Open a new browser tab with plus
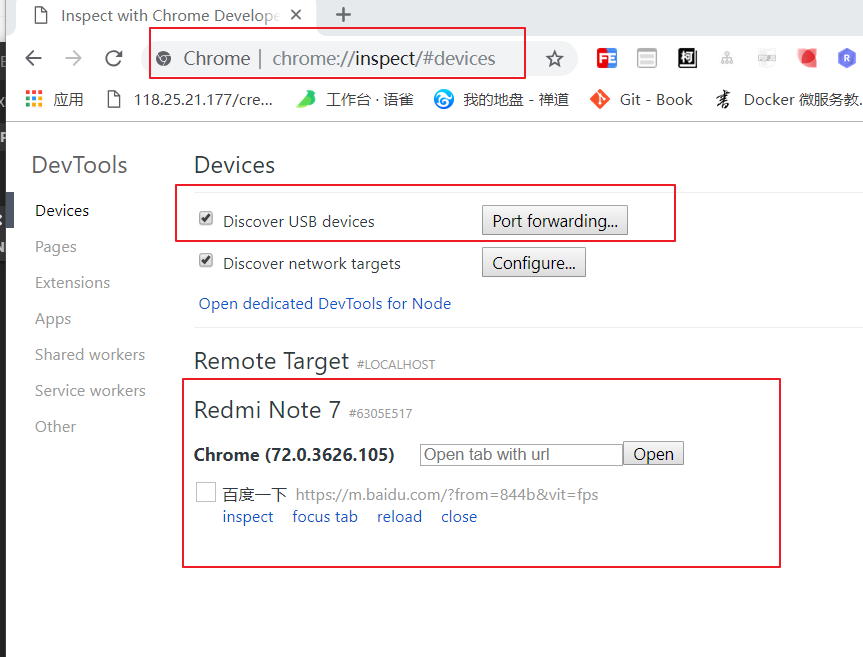 pos(343,15)
